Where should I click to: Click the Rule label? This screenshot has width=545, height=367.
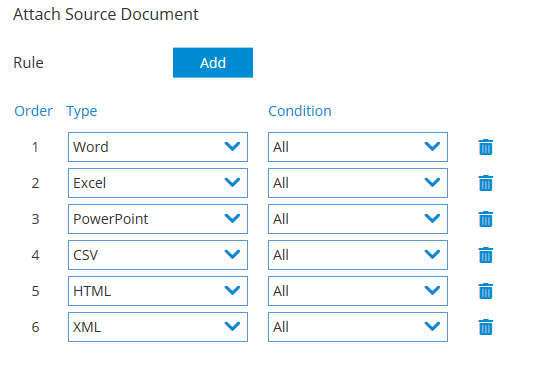(x=29, y=63)
